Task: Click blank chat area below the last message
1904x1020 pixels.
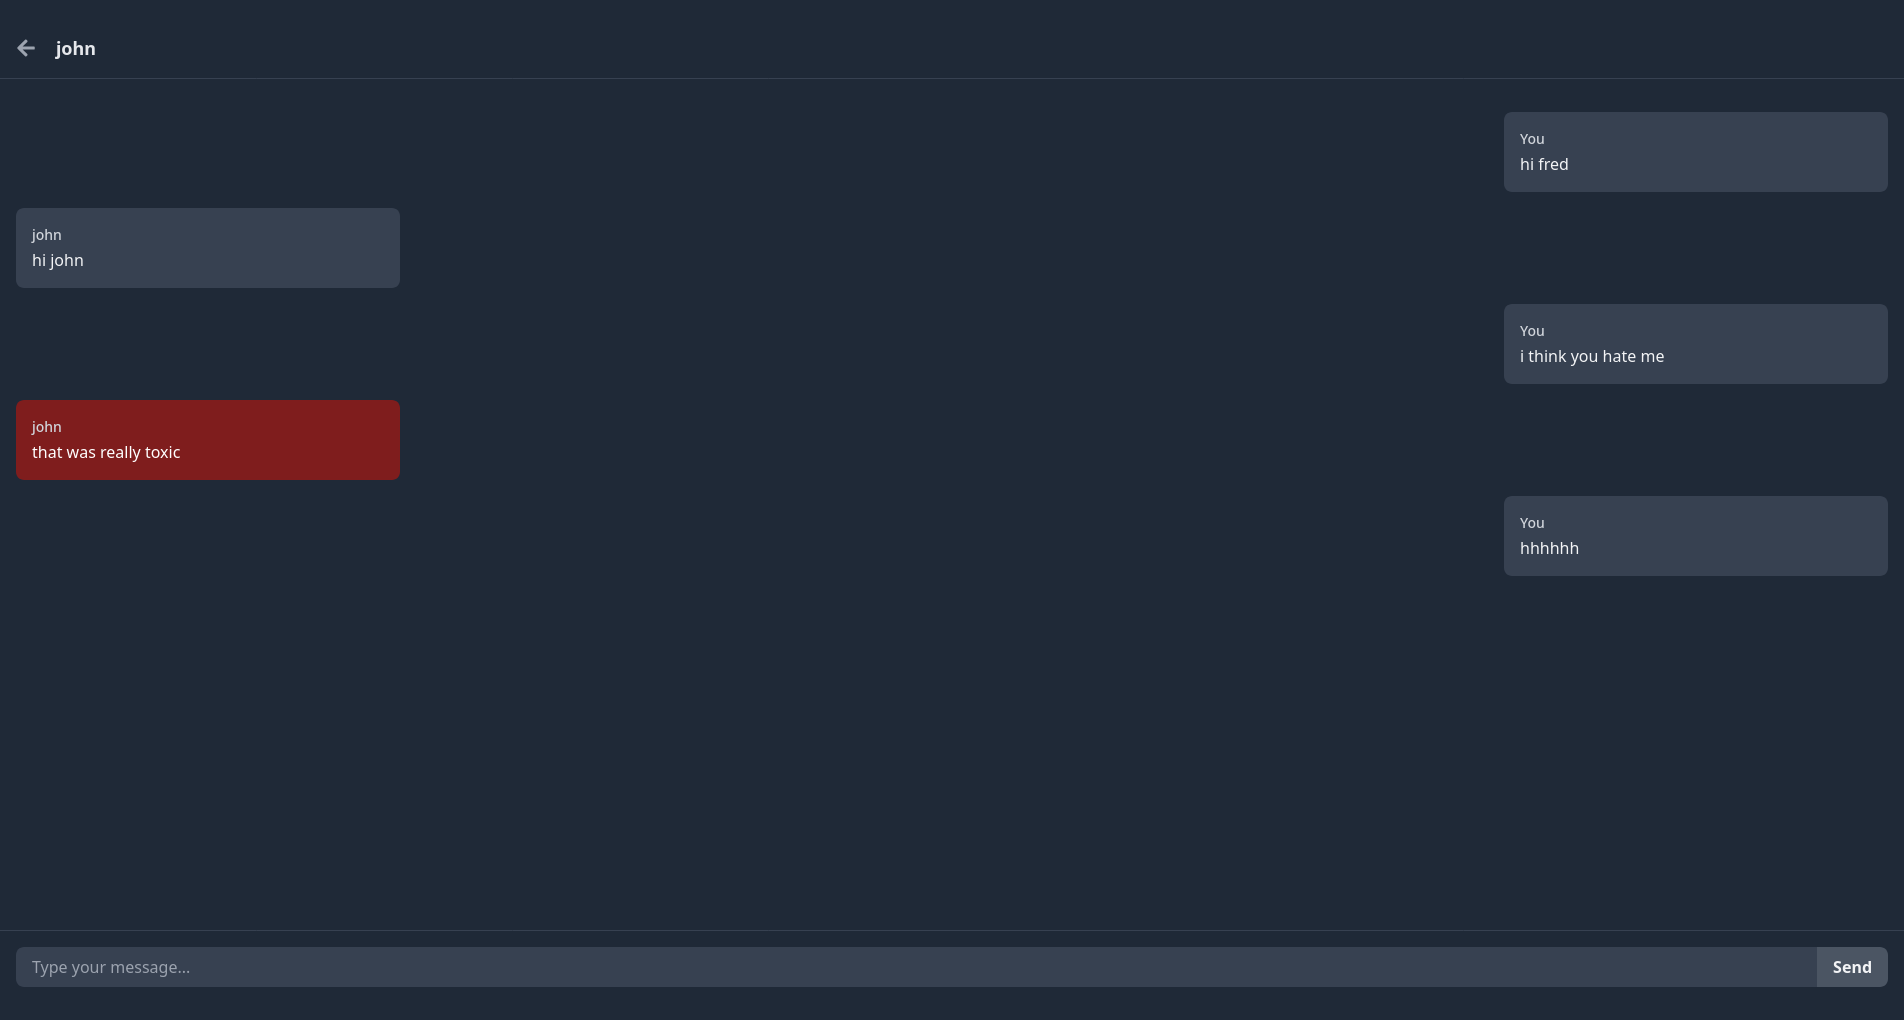Action: (950, 750)
